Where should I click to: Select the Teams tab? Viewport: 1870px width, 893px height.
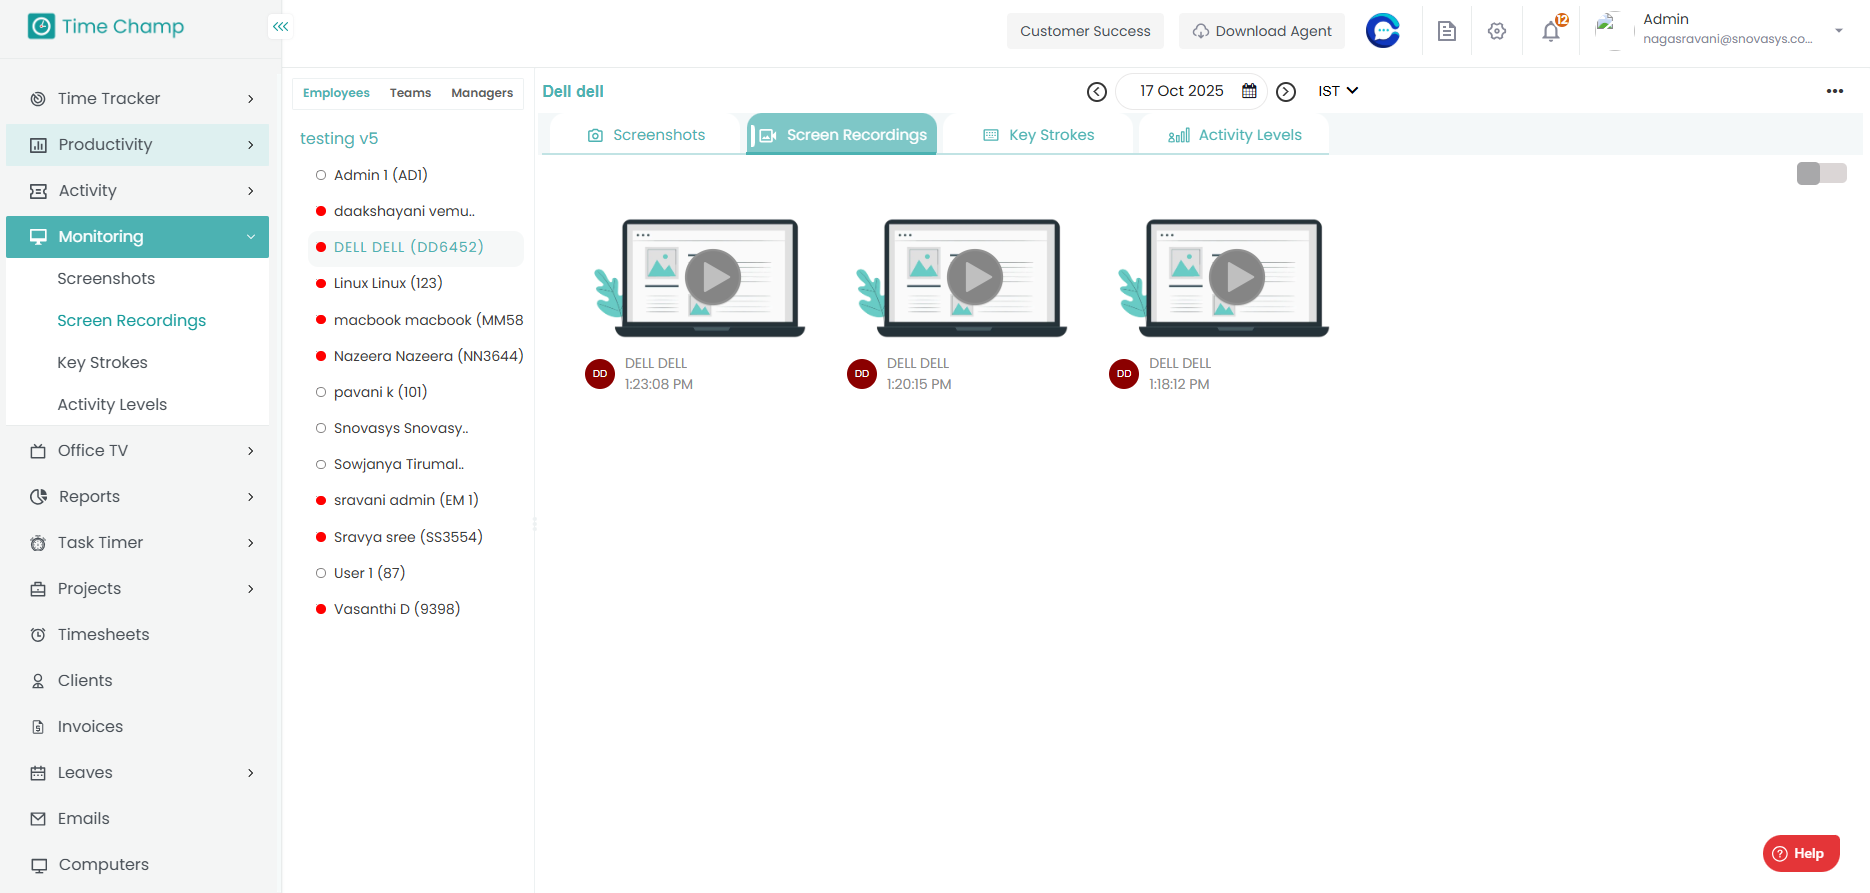(x=410, y=93)
